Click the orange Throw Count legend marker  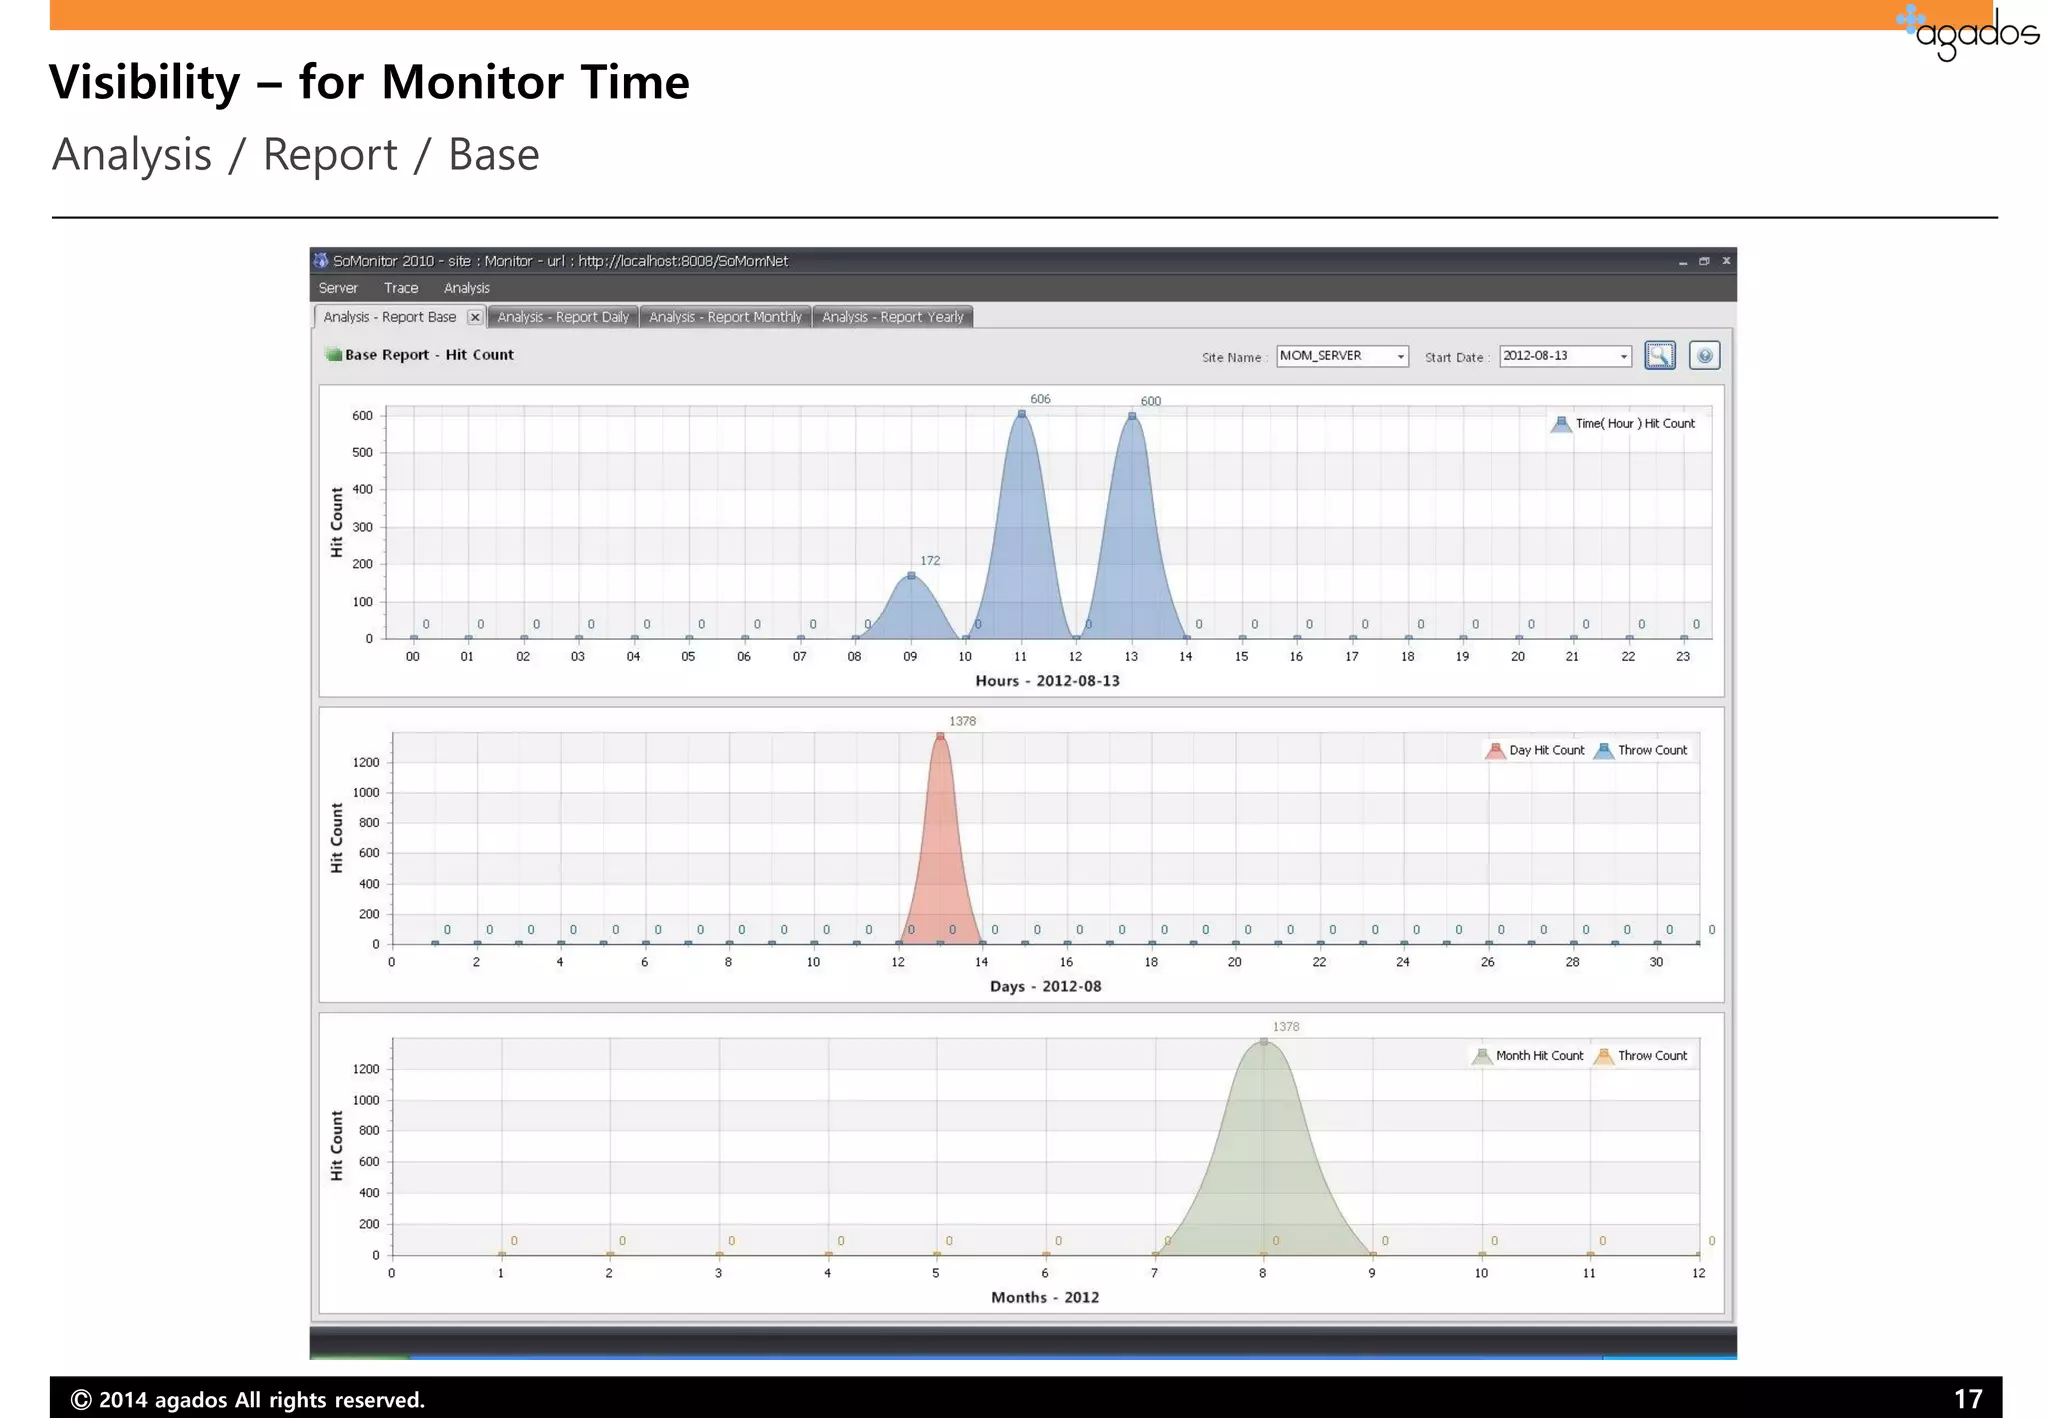[x=1604, y=1056]
